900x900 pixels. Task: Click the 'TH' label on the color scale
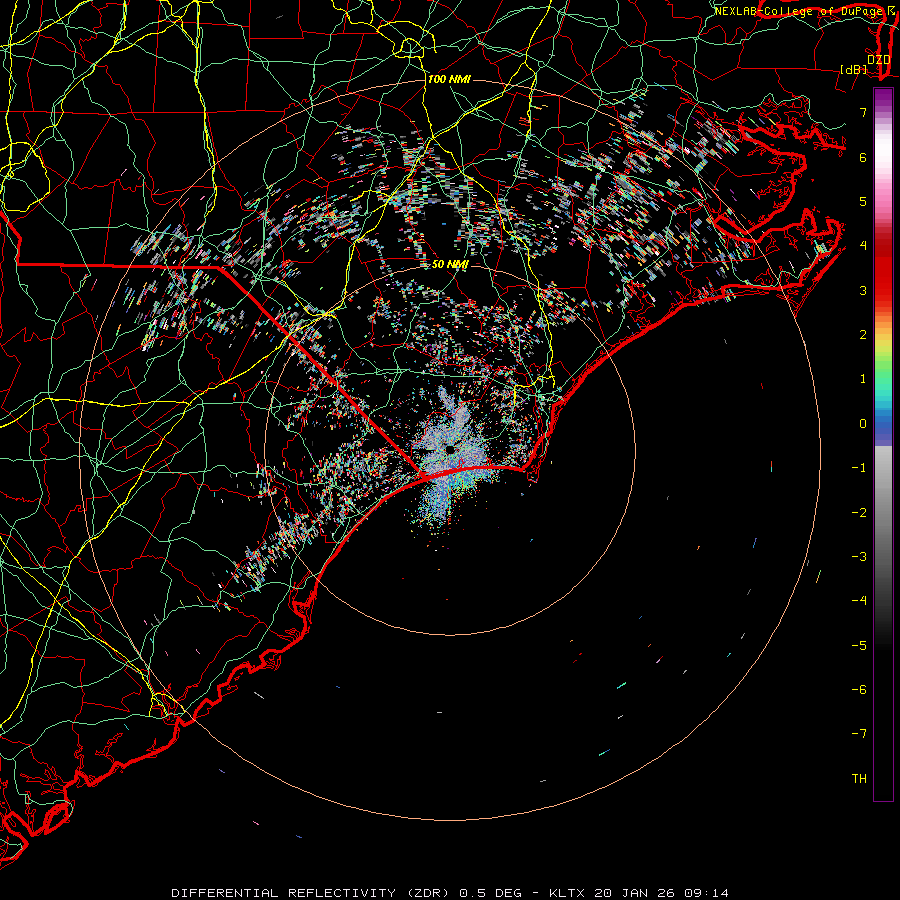pos(859,778)
